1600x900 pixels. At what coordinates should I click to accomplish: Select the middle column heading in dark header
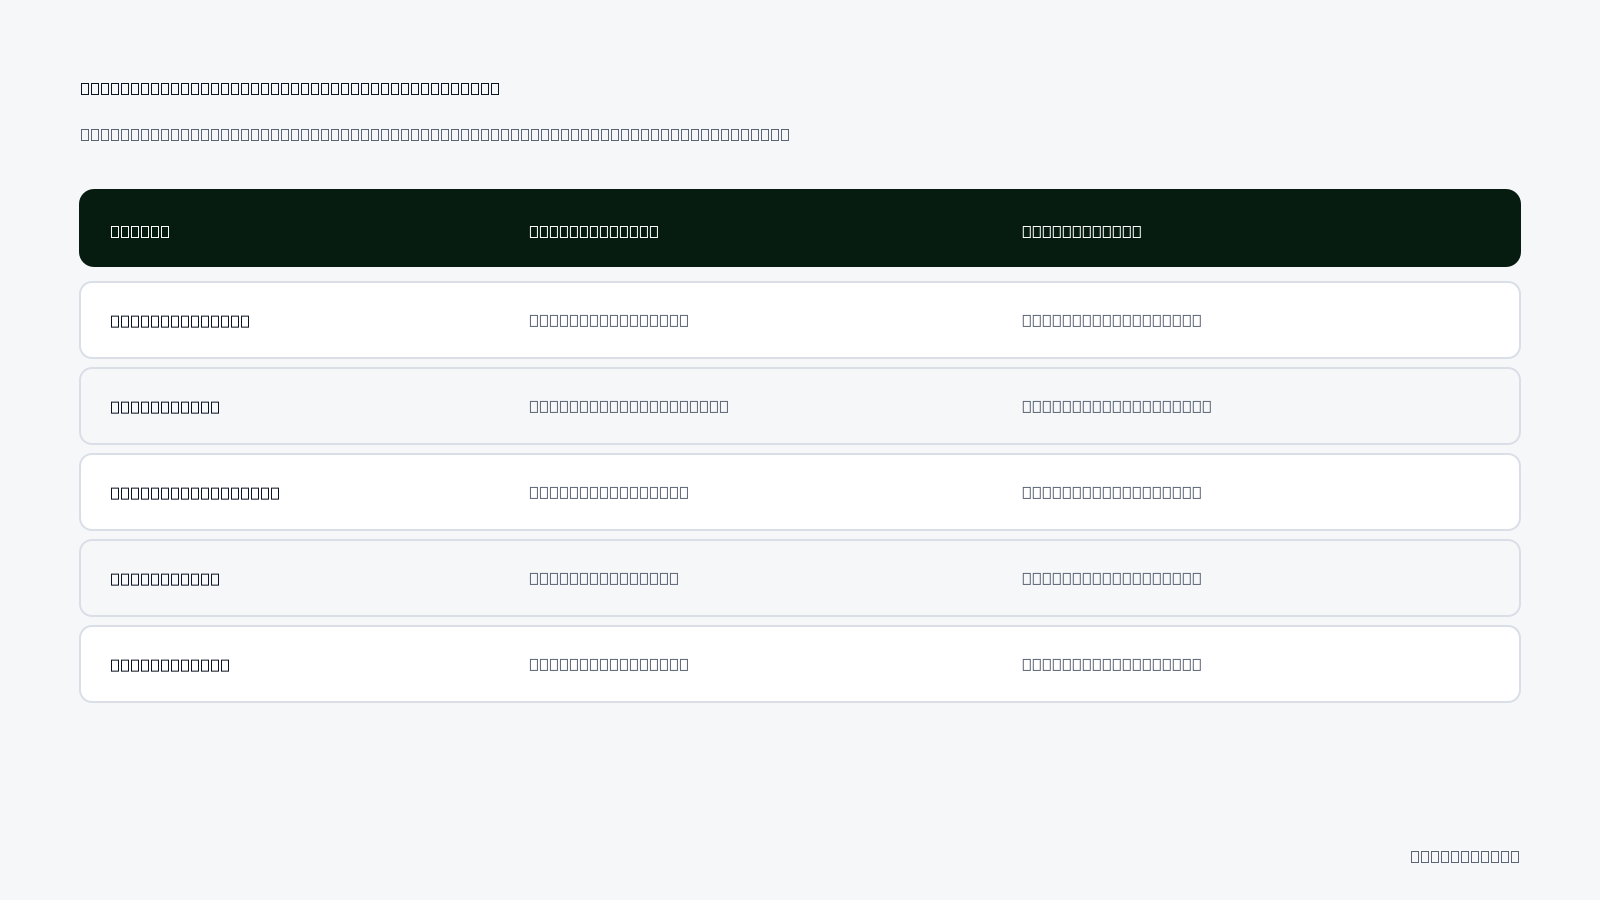pyautogui.click(x=594, y=231)
